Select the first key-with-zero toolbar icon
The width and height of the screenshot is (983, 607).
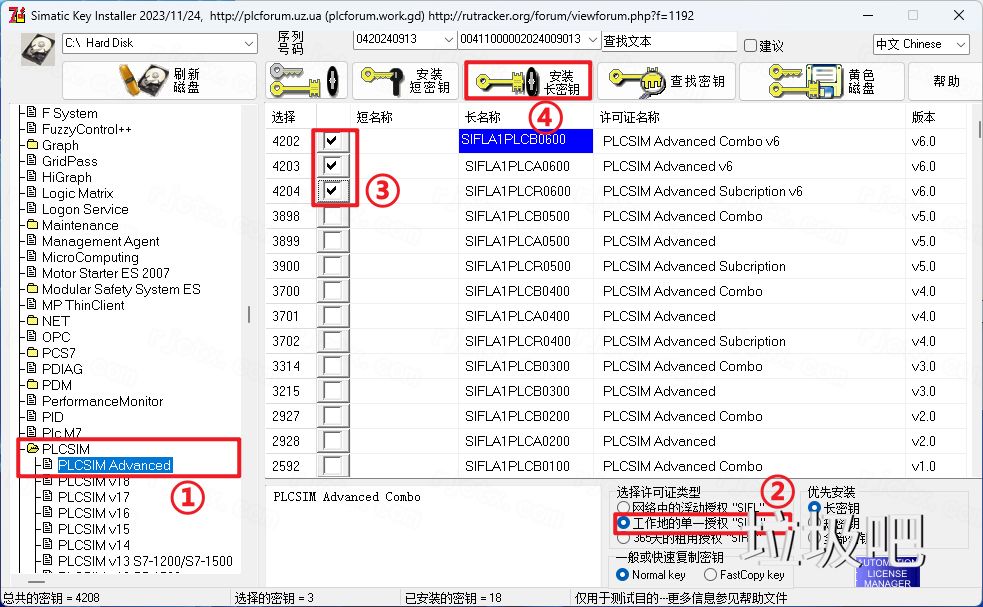(x=305, y=78)
